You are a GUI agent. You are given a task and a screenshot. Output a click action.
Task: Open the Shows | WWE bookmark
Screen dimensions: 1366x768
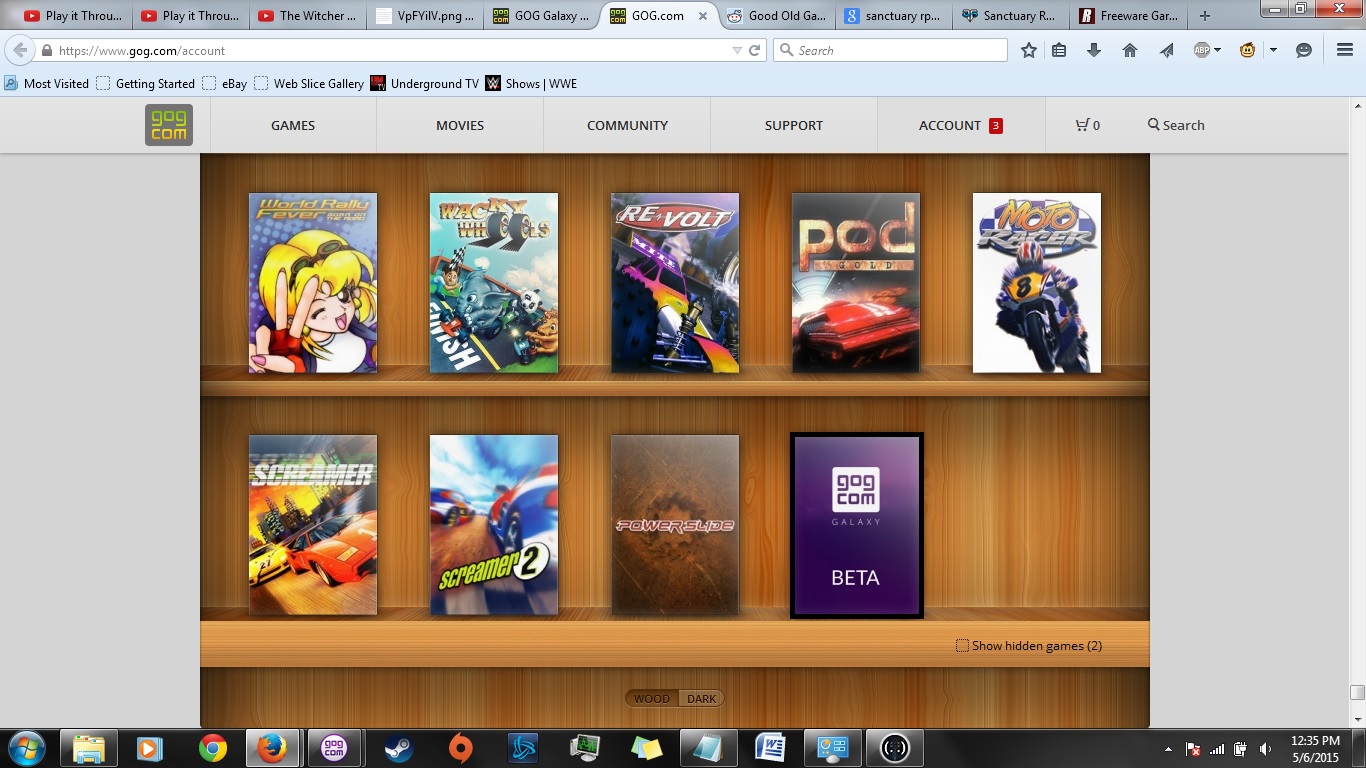tap(531, 84)
